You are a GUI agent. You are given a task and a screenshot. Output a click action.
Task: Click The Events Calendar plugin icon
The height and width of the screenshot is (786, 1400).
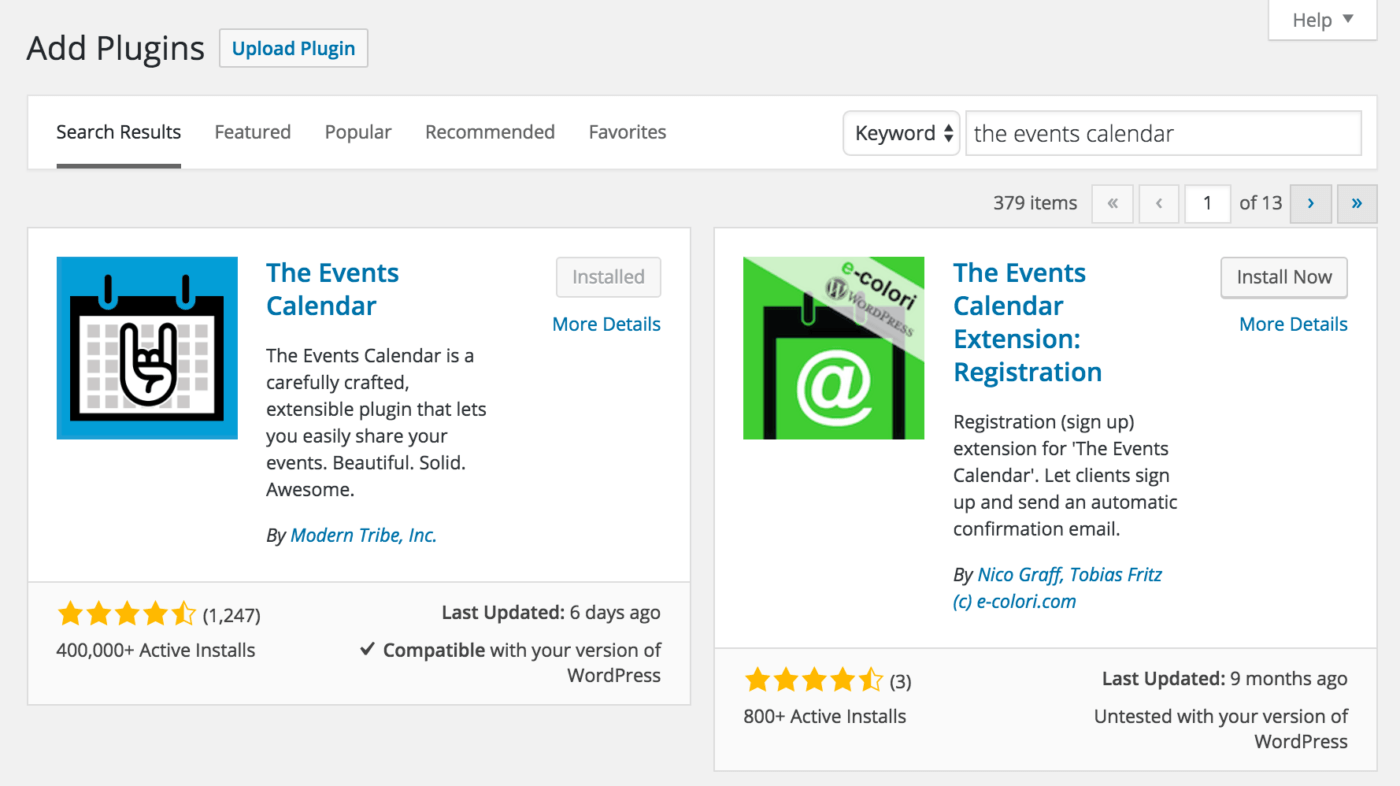click(x=146, y=347)
